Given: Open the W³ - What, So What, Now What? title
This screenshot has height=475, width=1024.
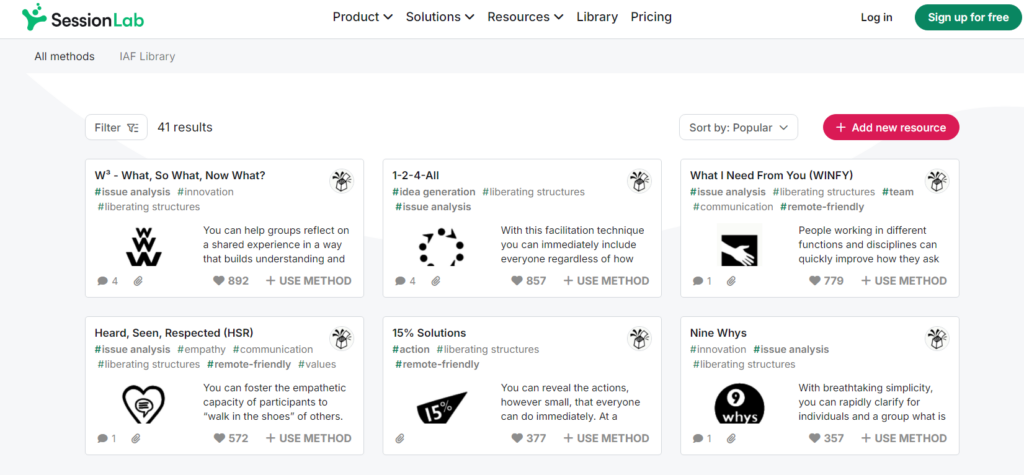Looking at the screenshot, I should pyautogui.click(x=180, y=175).
